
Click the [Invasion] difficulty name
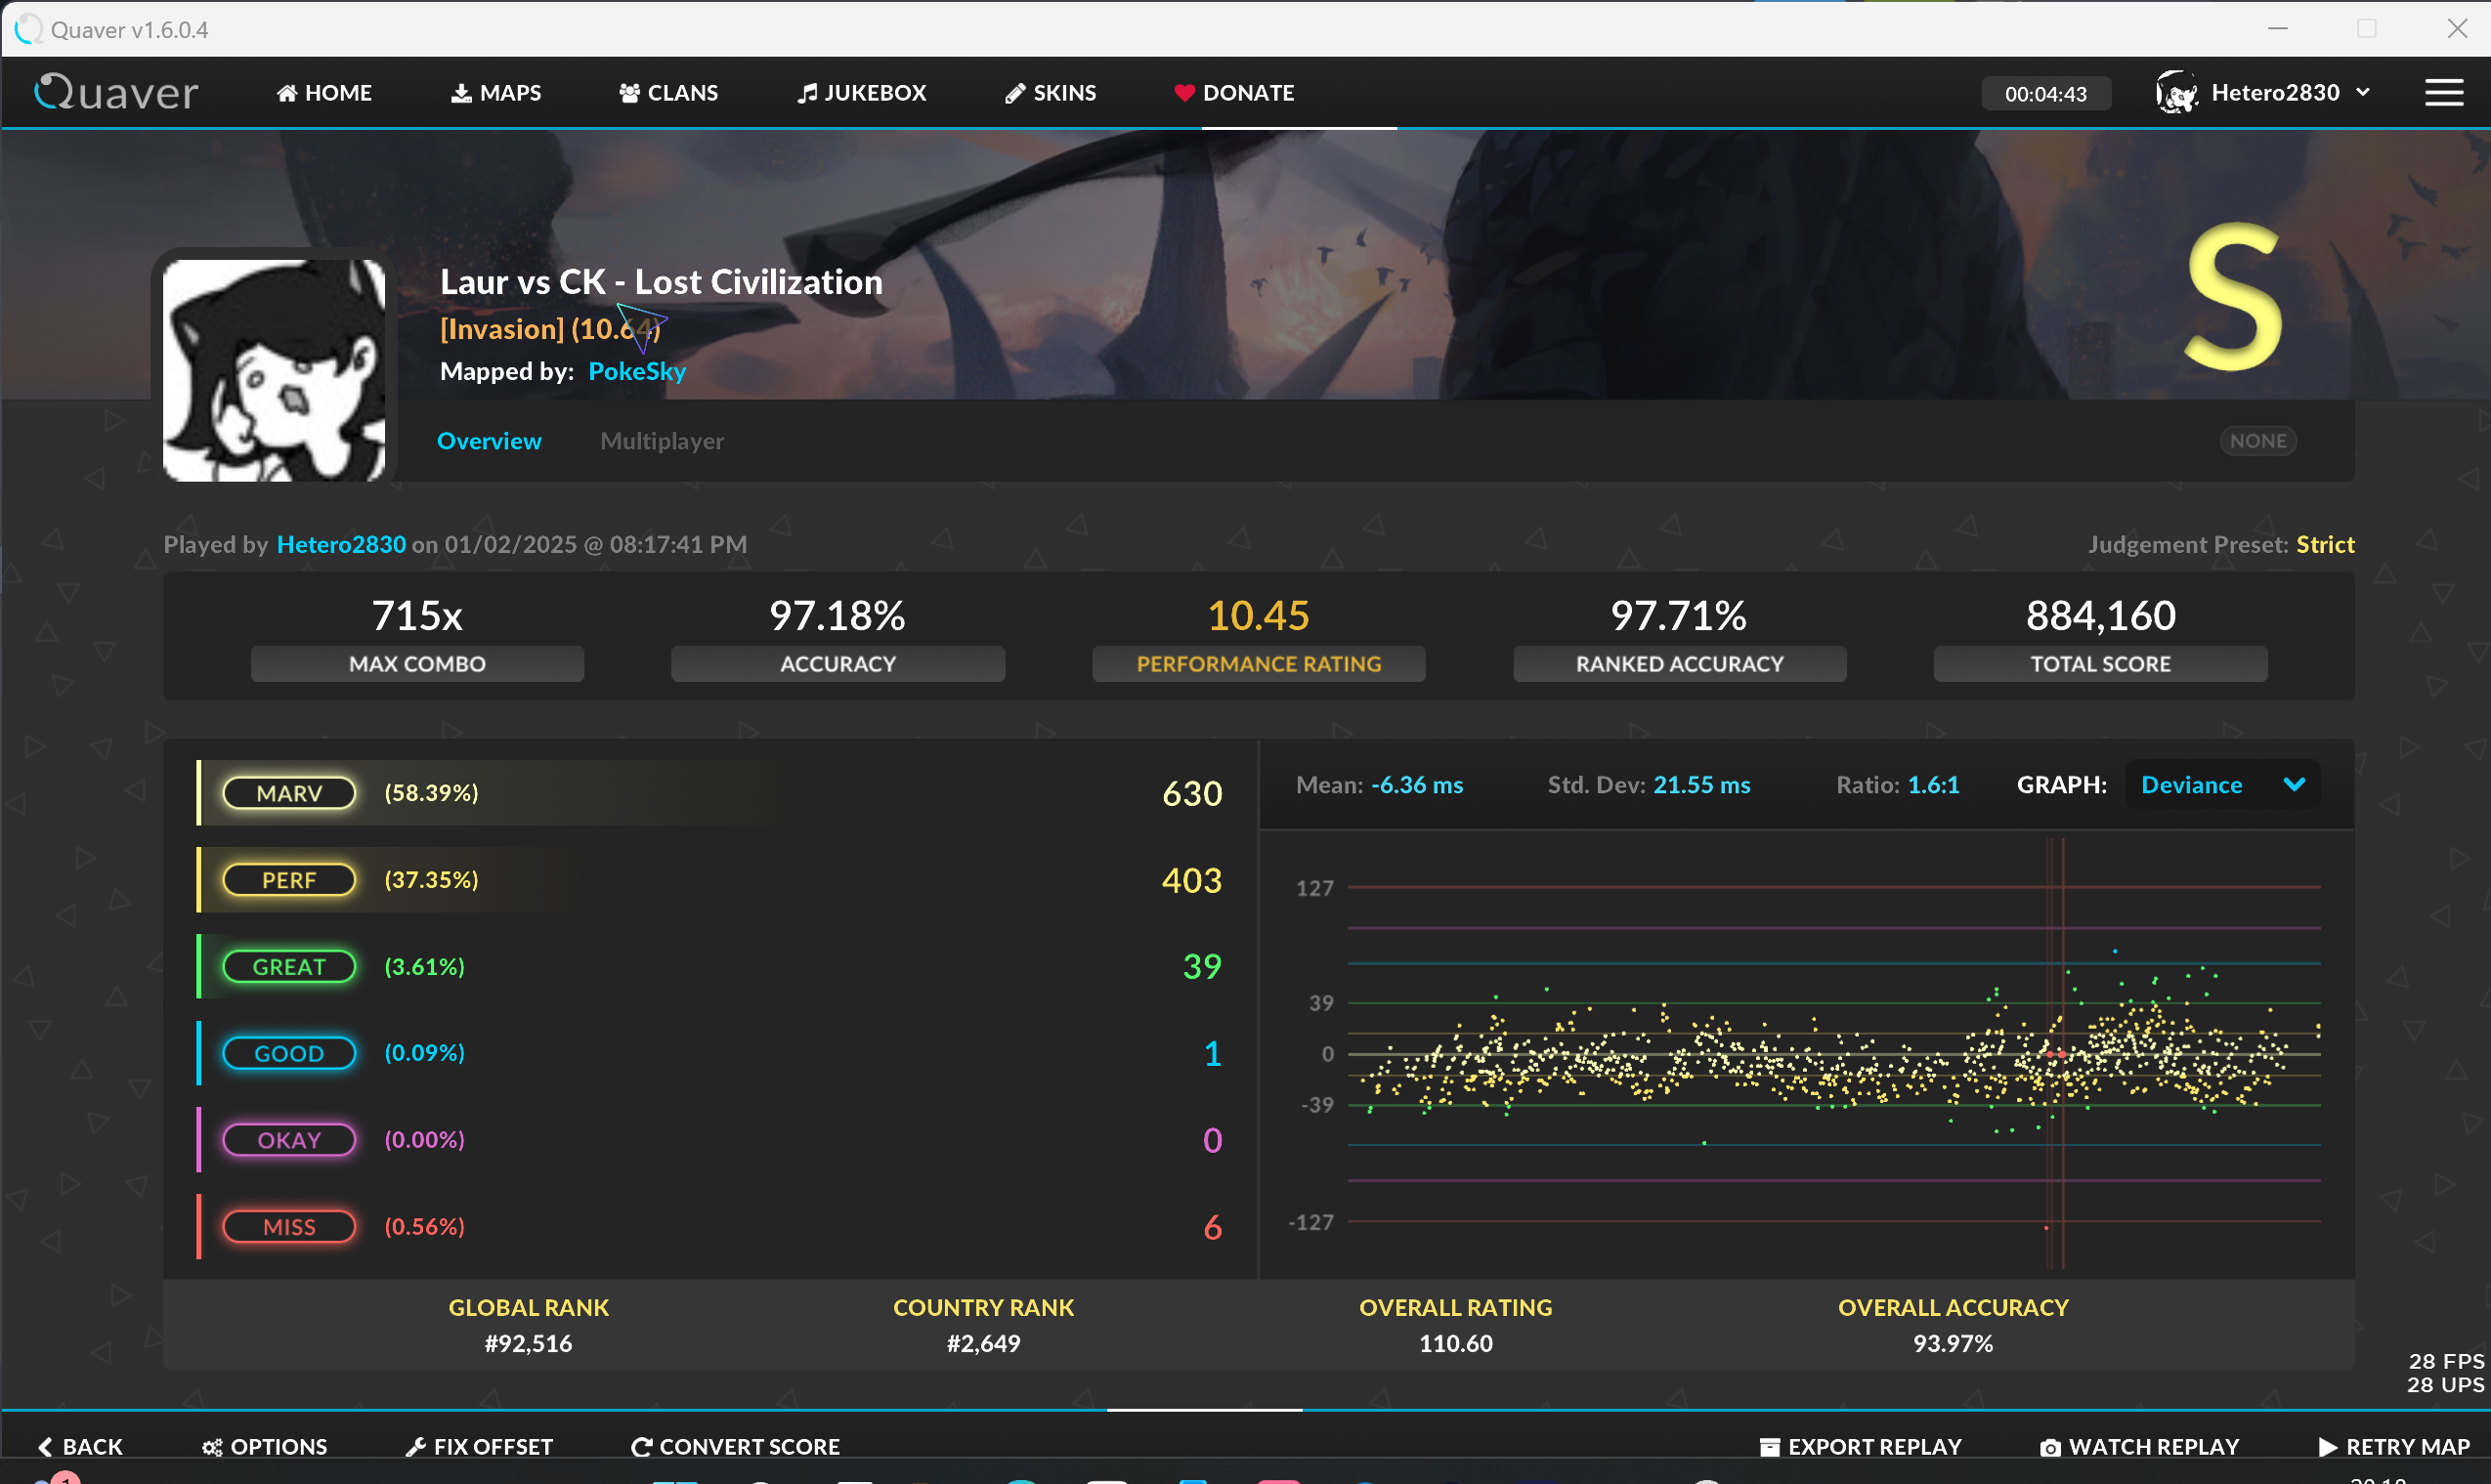[502, 329]
